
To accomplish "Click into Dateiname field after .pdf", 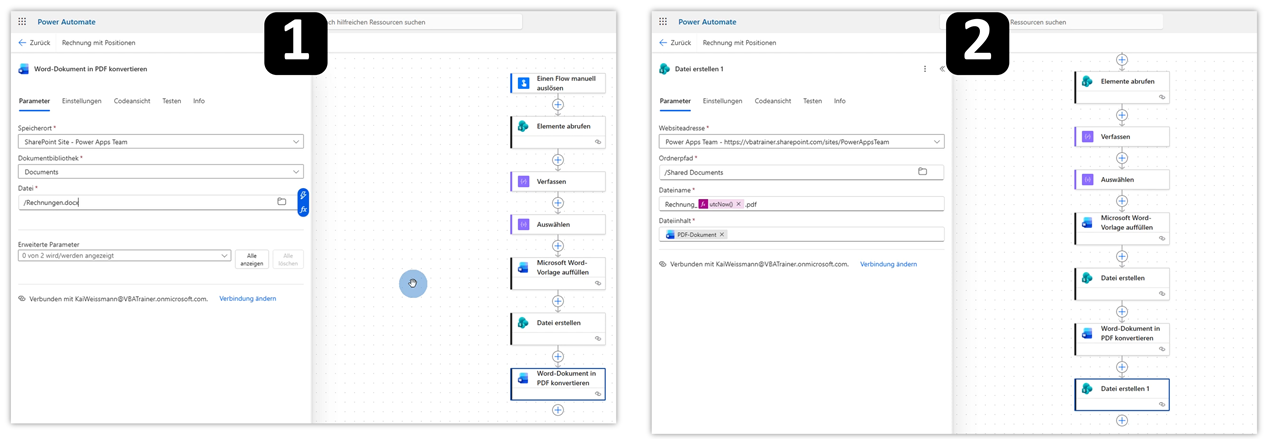I will click(x=802, y=204).
